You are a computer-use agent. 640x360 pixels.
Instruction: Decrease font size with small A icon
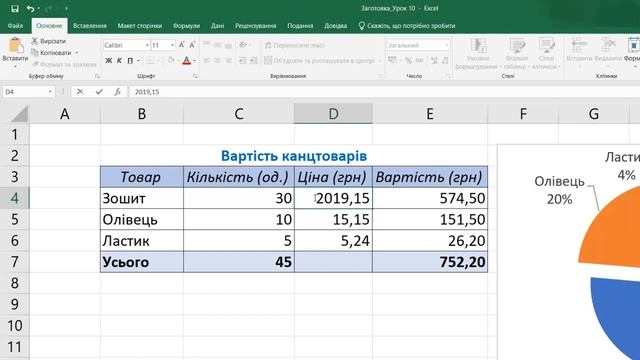pos(192,45)
